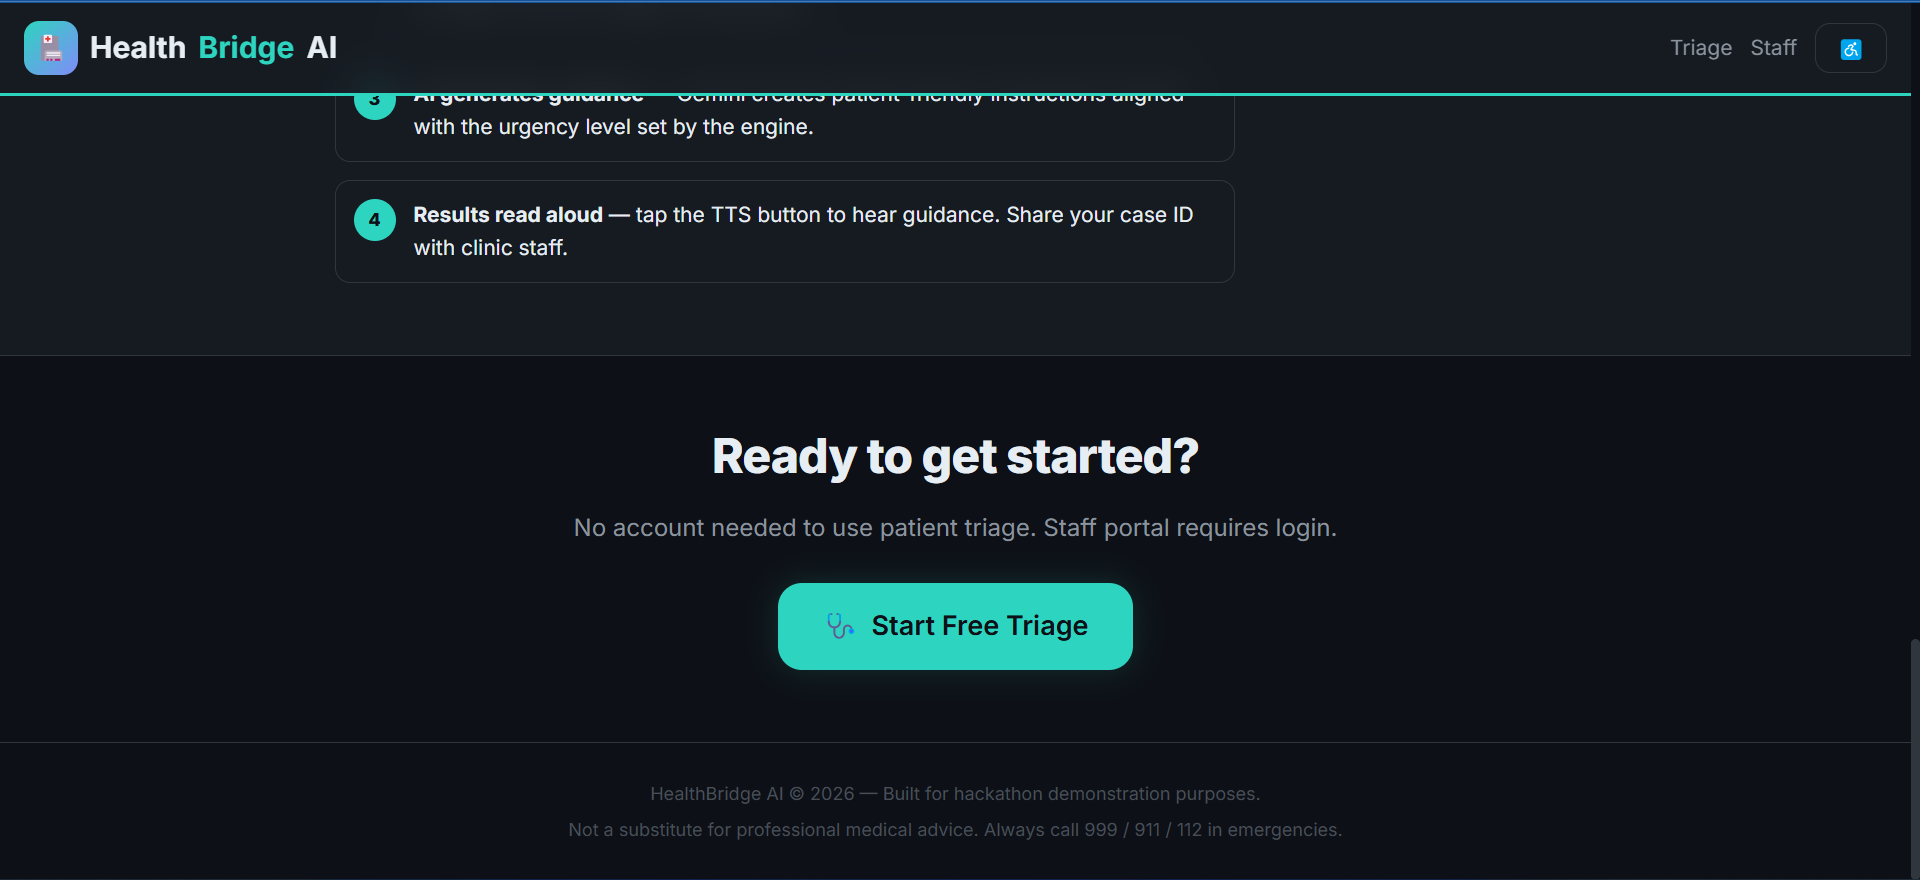The width and height of the screenshot is (1920, 880).
Task: Open the Triage navigation link
Action: click(1701, 48)
